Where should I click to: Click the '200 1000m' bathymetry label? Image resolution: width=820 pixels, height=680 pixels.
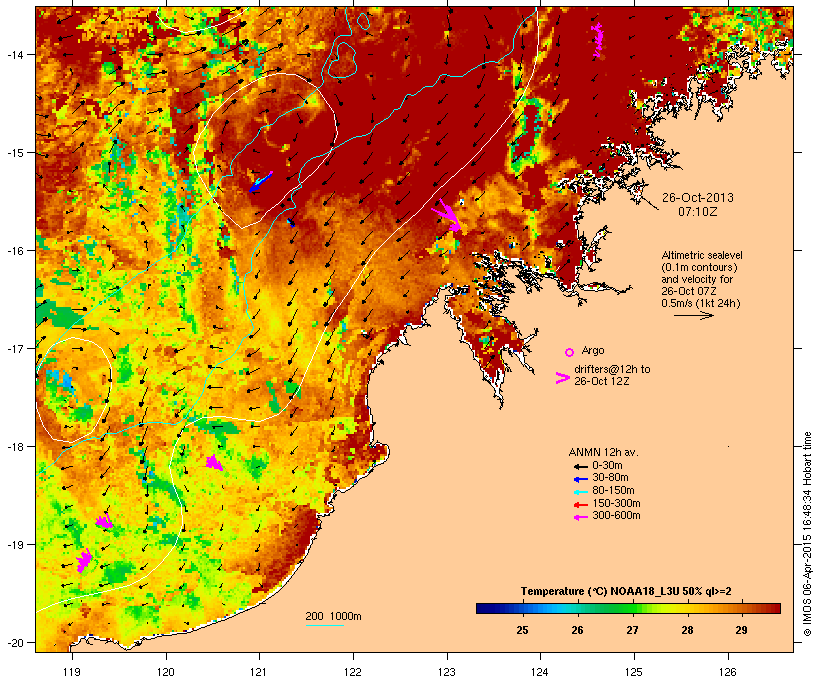point(333,616)
